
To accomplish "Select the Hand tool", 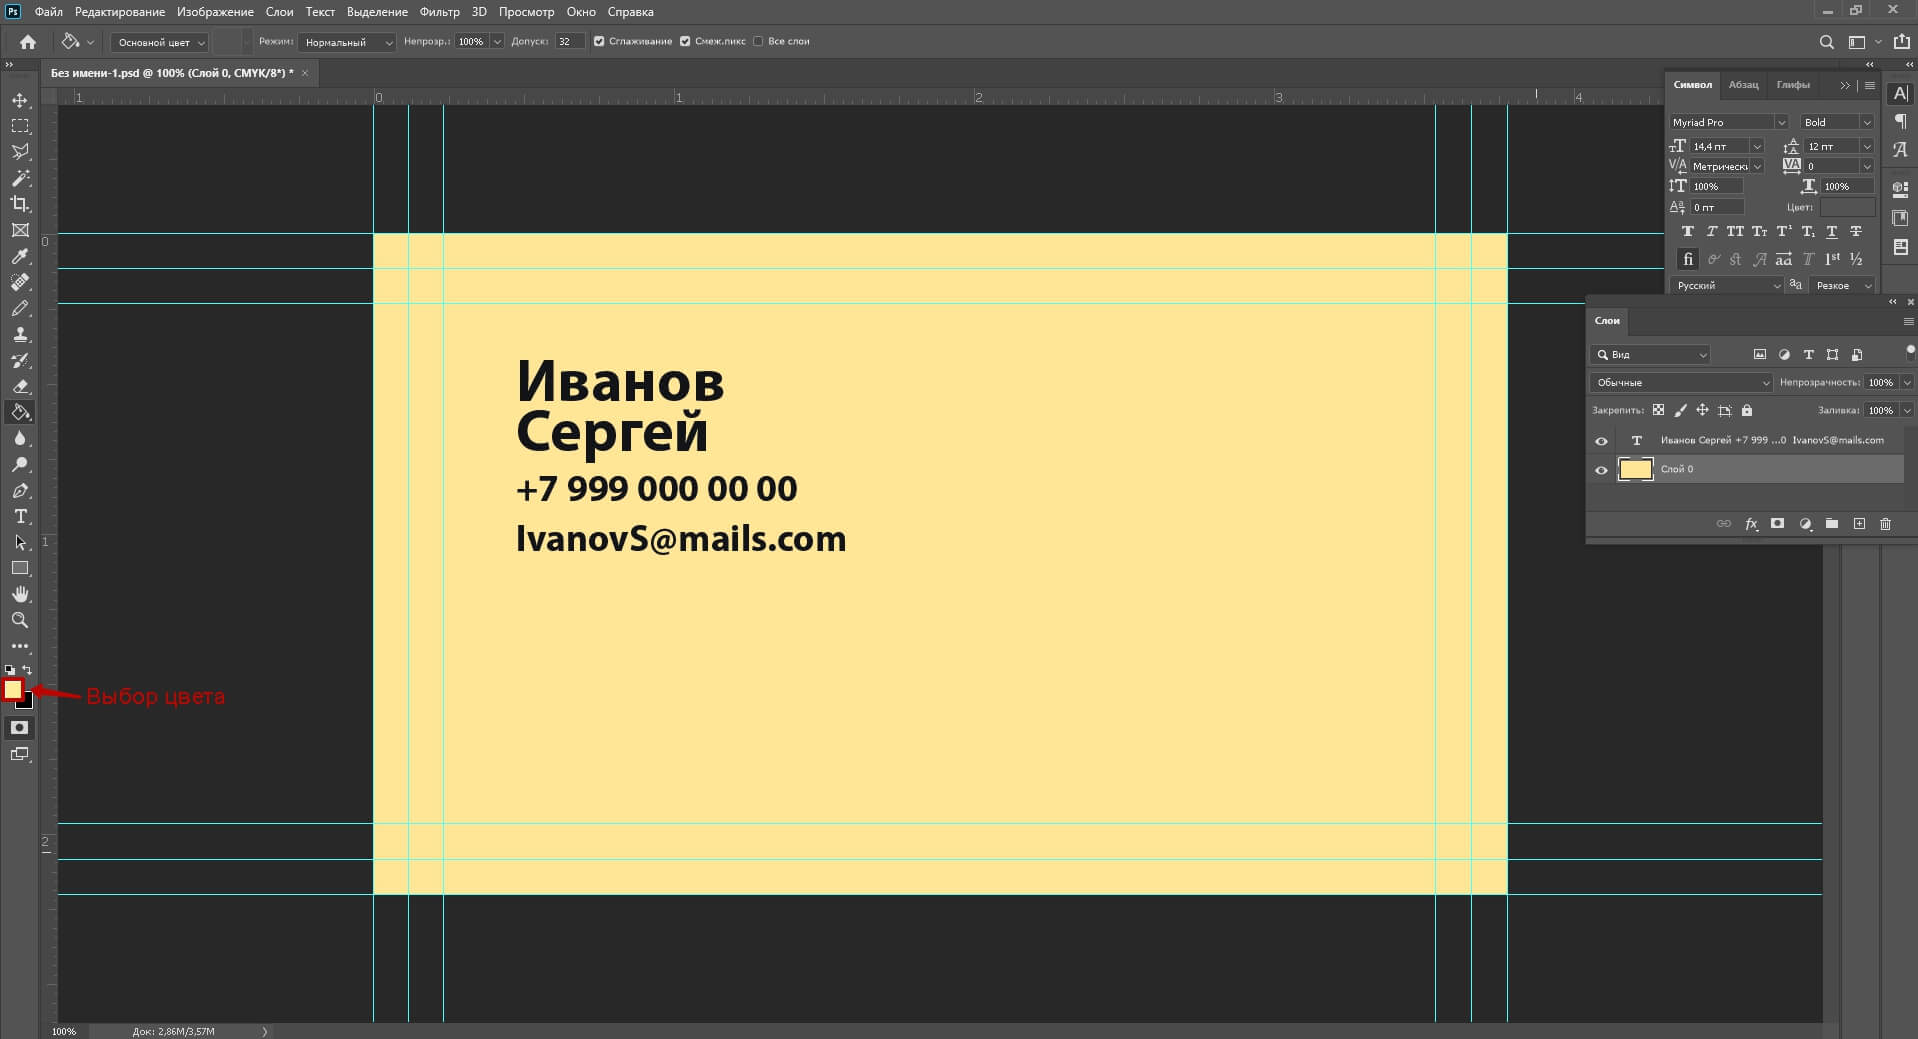I will coord(20,594).
